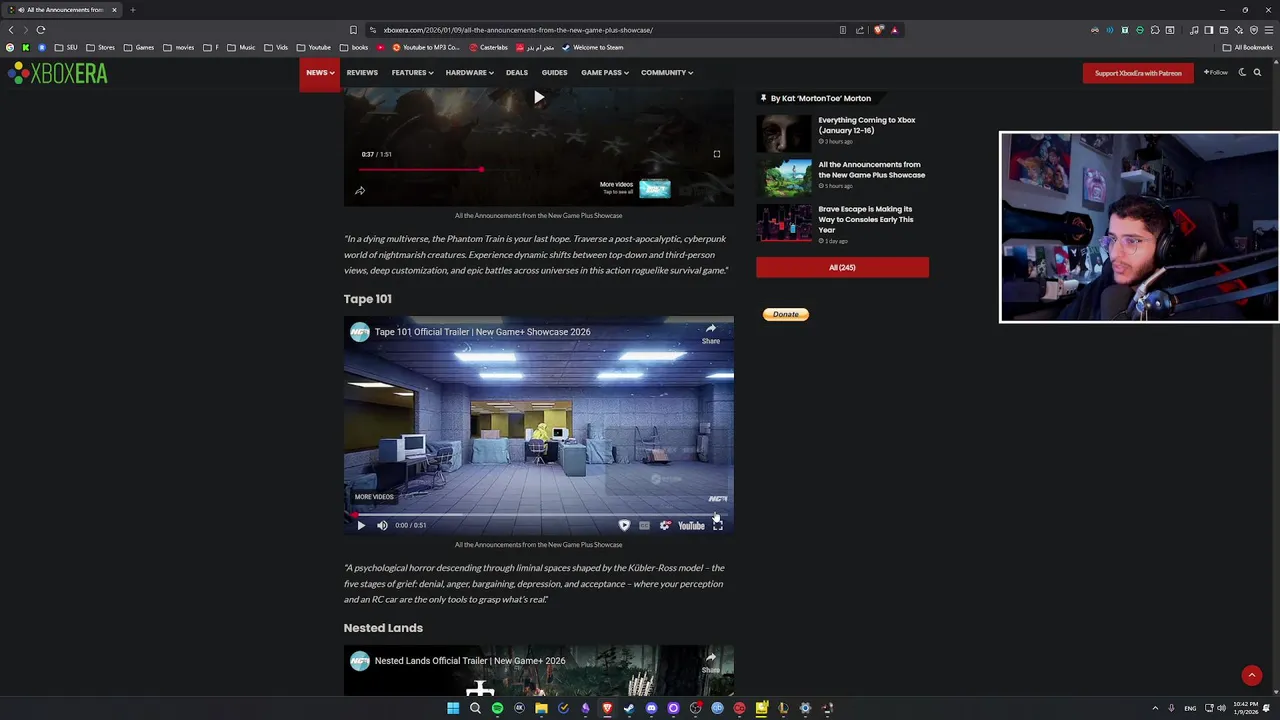Play the paused Phantom Train video
1280x720 pixels.
coord(538,98)
